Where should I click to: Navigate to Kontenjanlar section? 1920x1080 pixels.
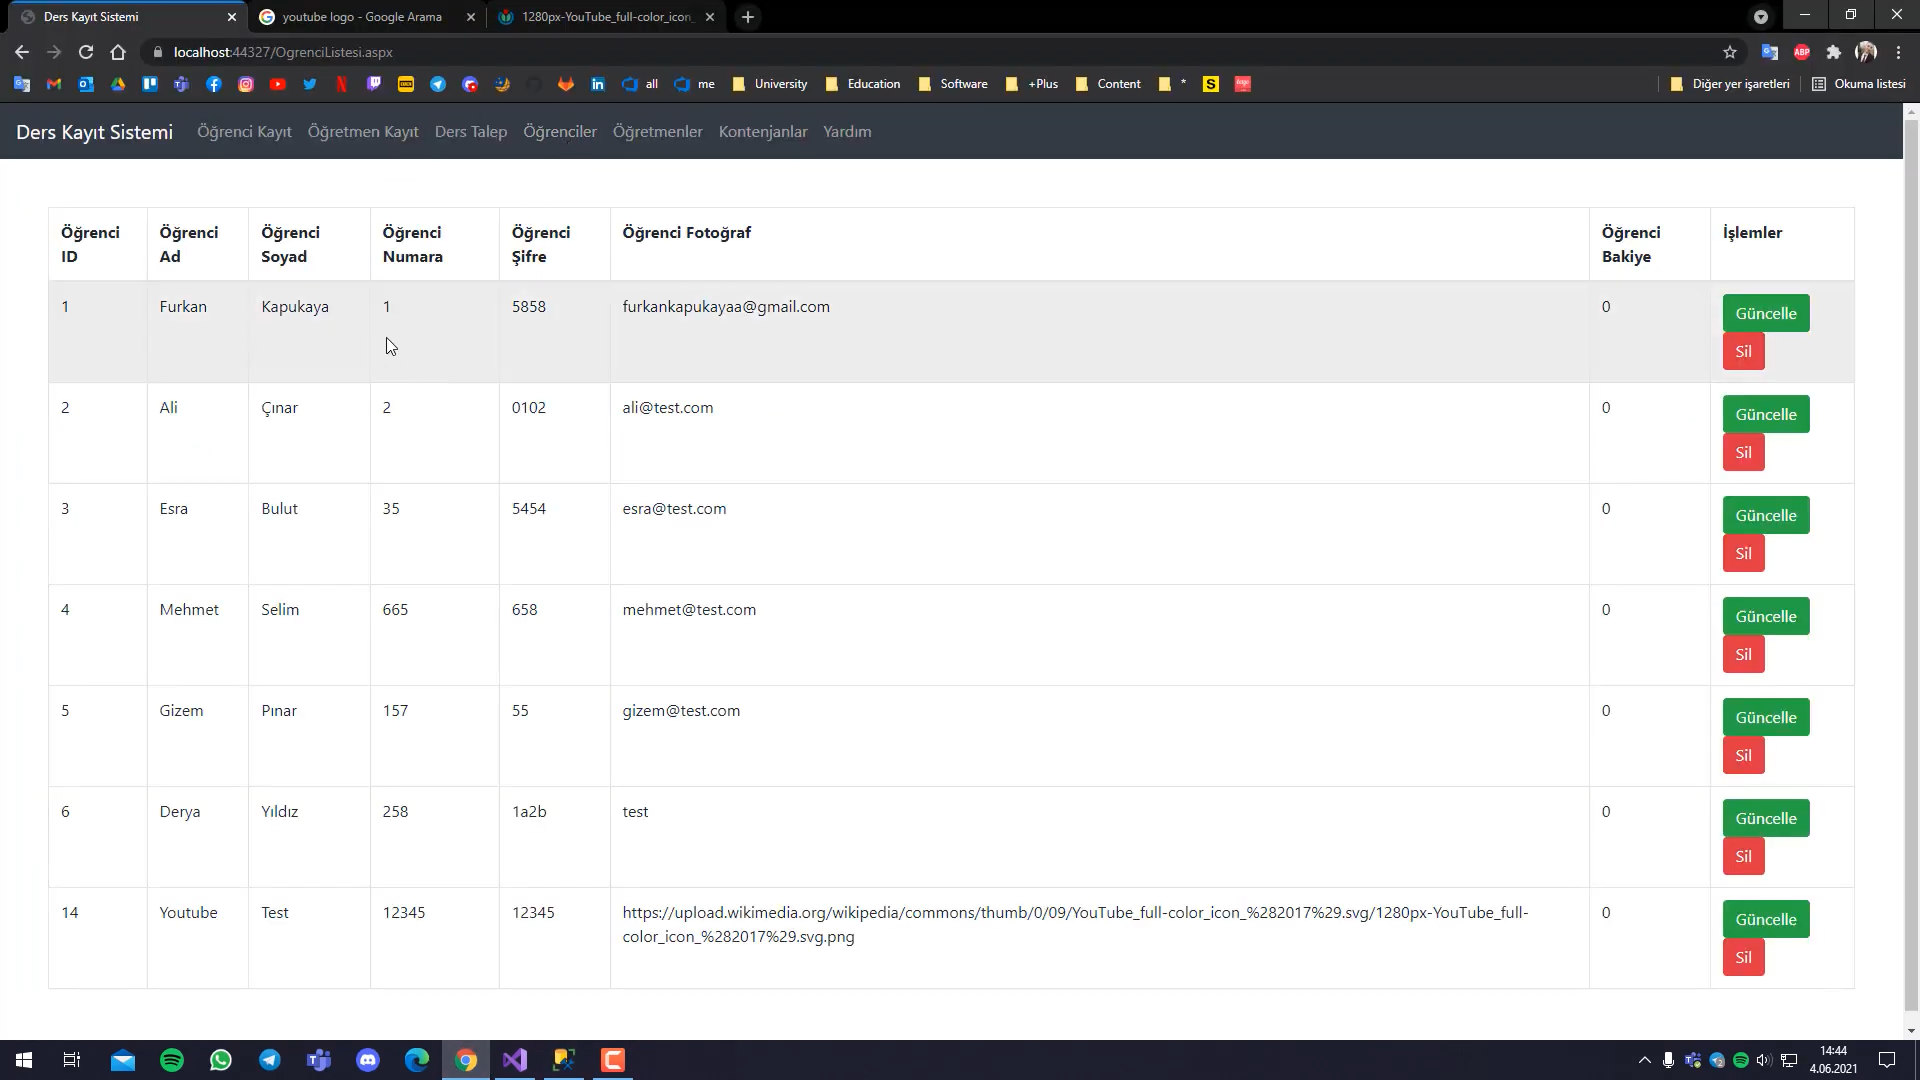tap(762, 131)
